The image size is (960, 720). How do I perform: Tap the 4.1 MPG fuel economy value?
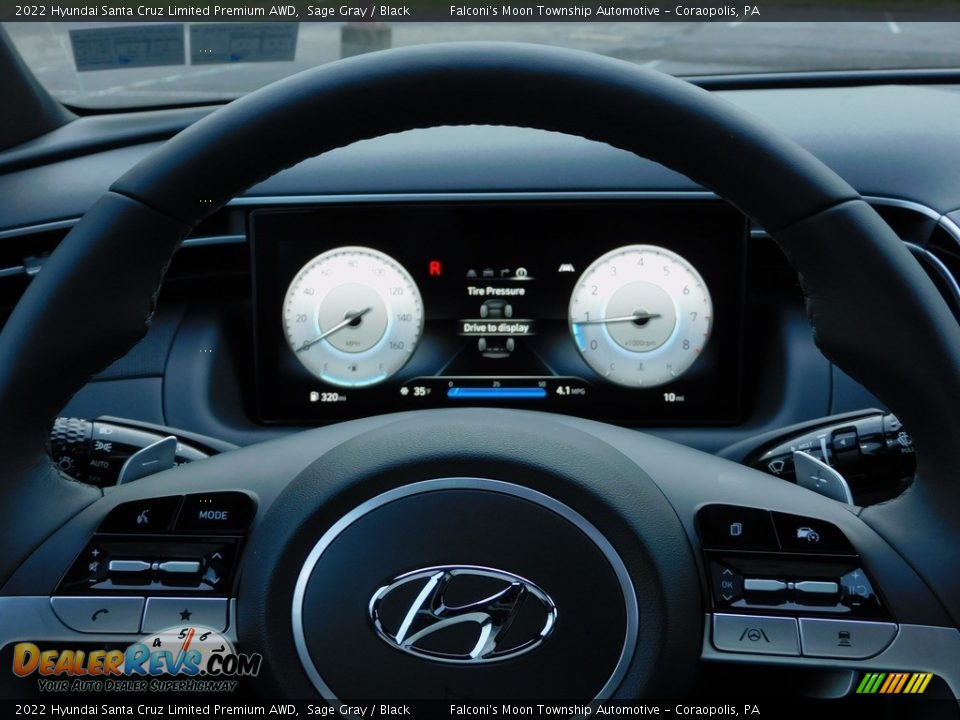tap(570, 390)
